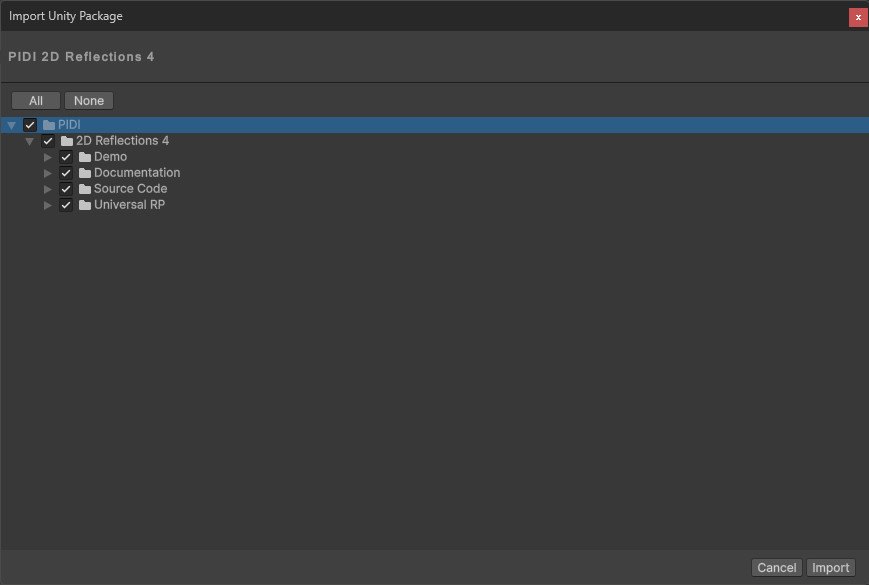Click the PIDI root folder icon
Viewport: 869px width, 585px height.
pyautogui.click(x=49, y=125)
